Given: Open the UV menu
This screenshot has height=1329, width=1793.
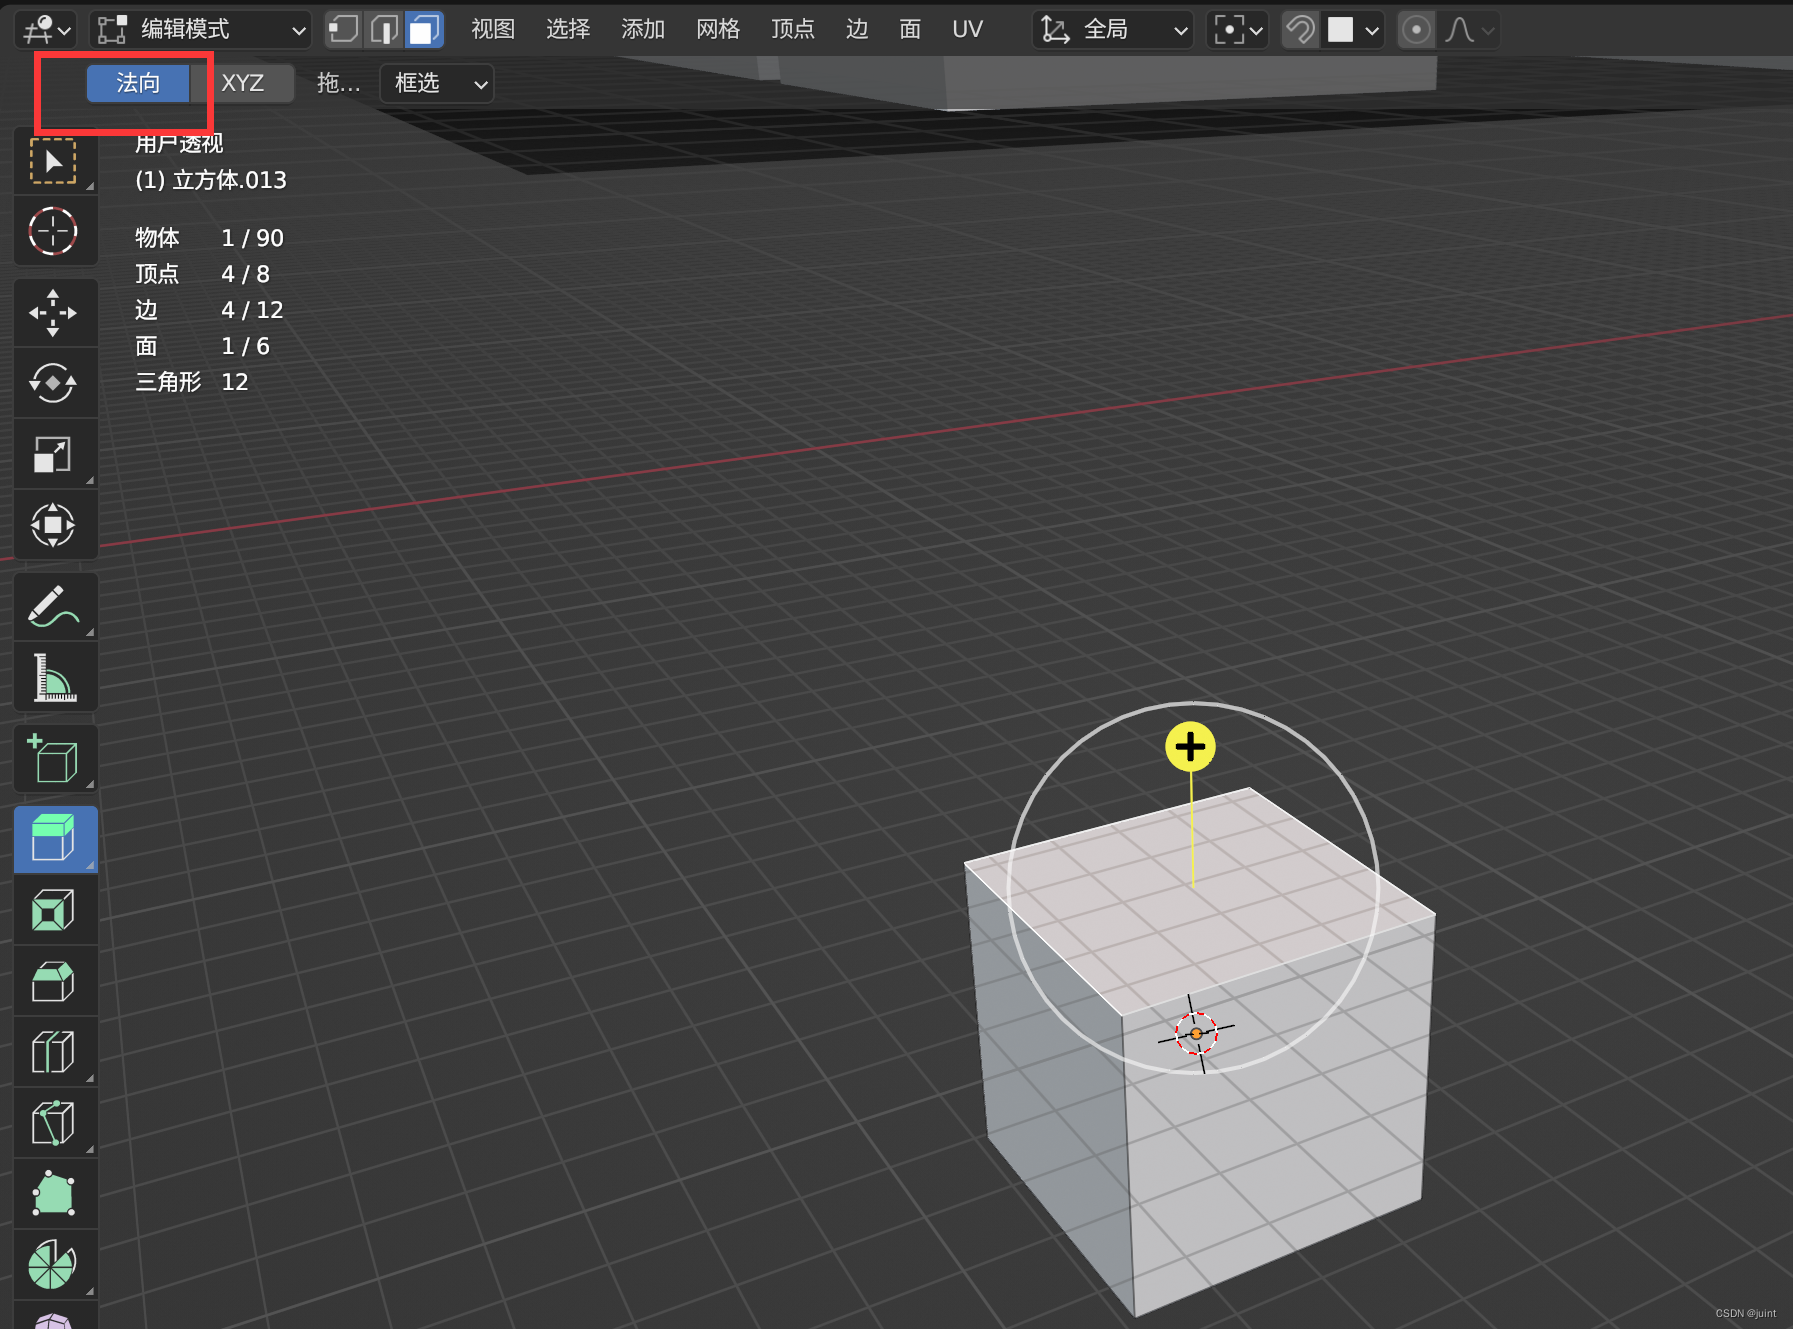Looking at the screenshot, I should [967, 29].
